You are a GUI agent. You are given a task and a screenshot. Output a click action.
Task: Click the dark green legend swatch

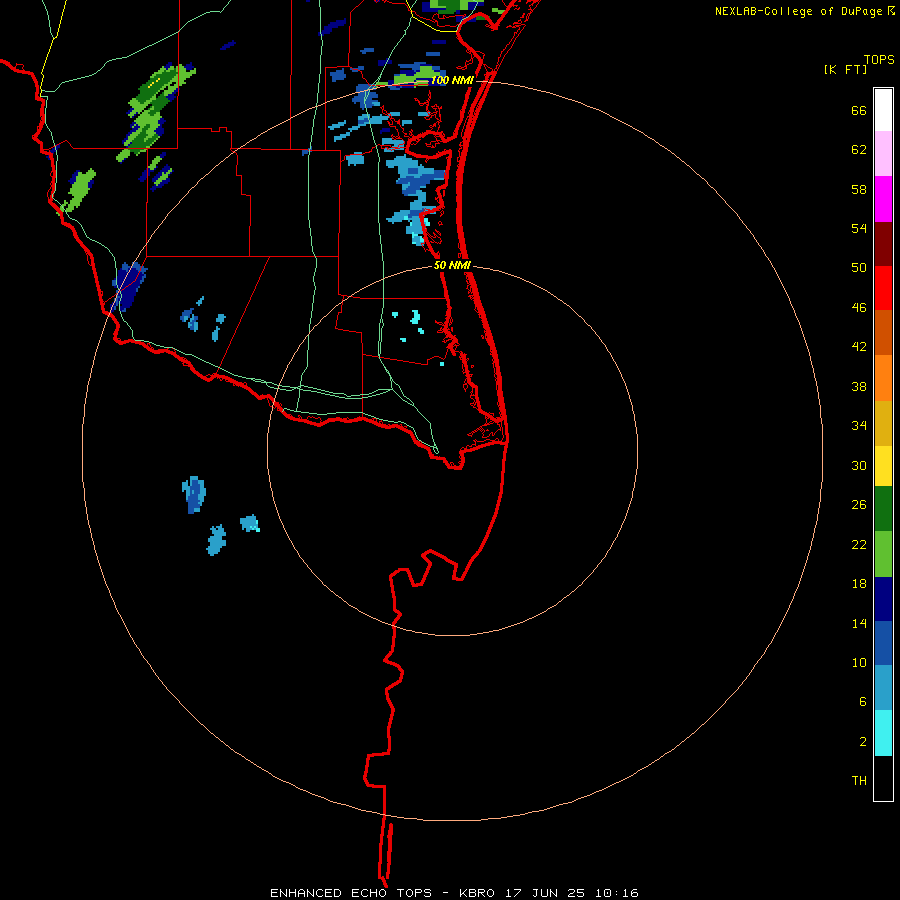coord(883,509)
